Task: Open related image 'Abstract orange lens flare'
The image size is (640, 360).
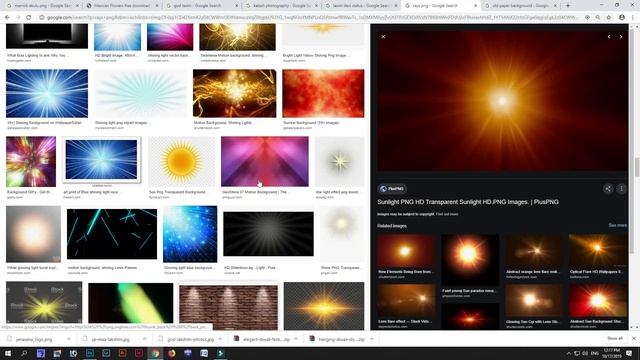Action: [x=534, y=251]
